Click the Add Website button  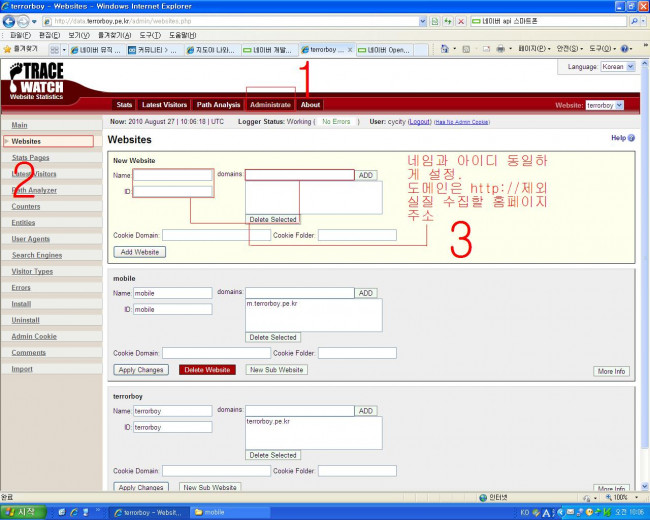[x=140, y=252]
